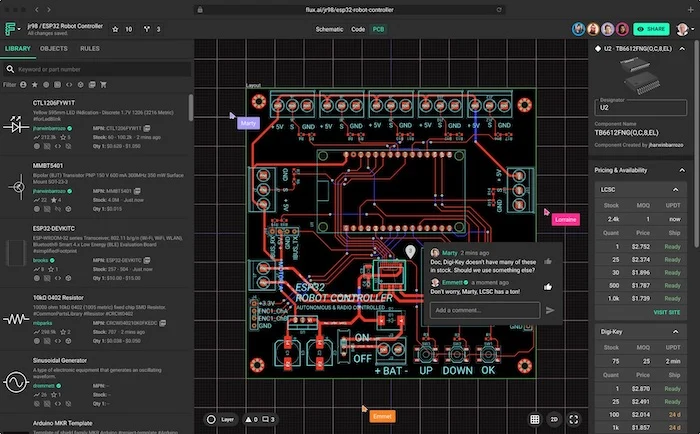Click the SHARE button
This screenshot has width=700, height=434.
point(651,29)
